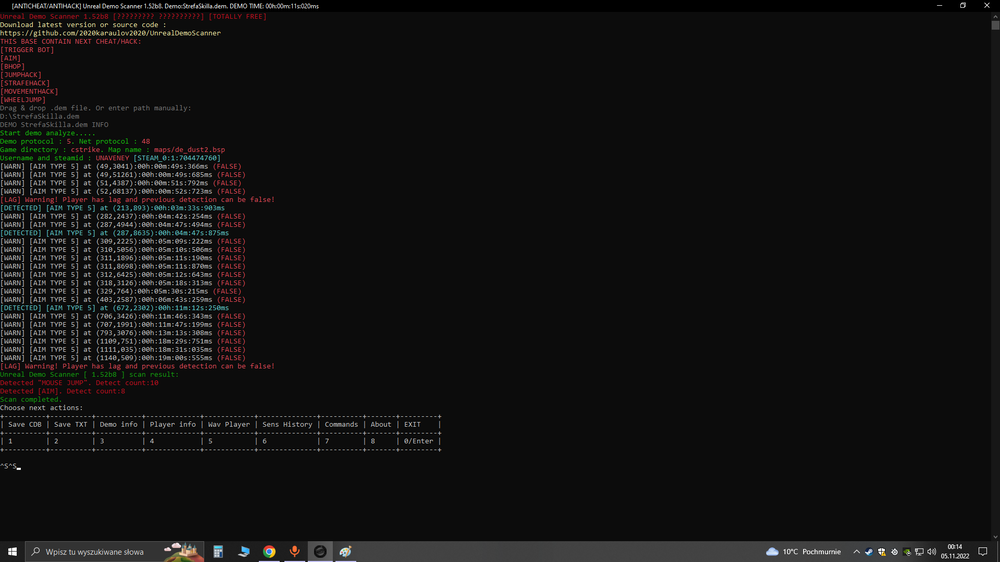Viewport: 1000px width, 562px height.
Task: Click the 'Wav Player' table cell
Action: pyautogui.click(x=229, y=424)
